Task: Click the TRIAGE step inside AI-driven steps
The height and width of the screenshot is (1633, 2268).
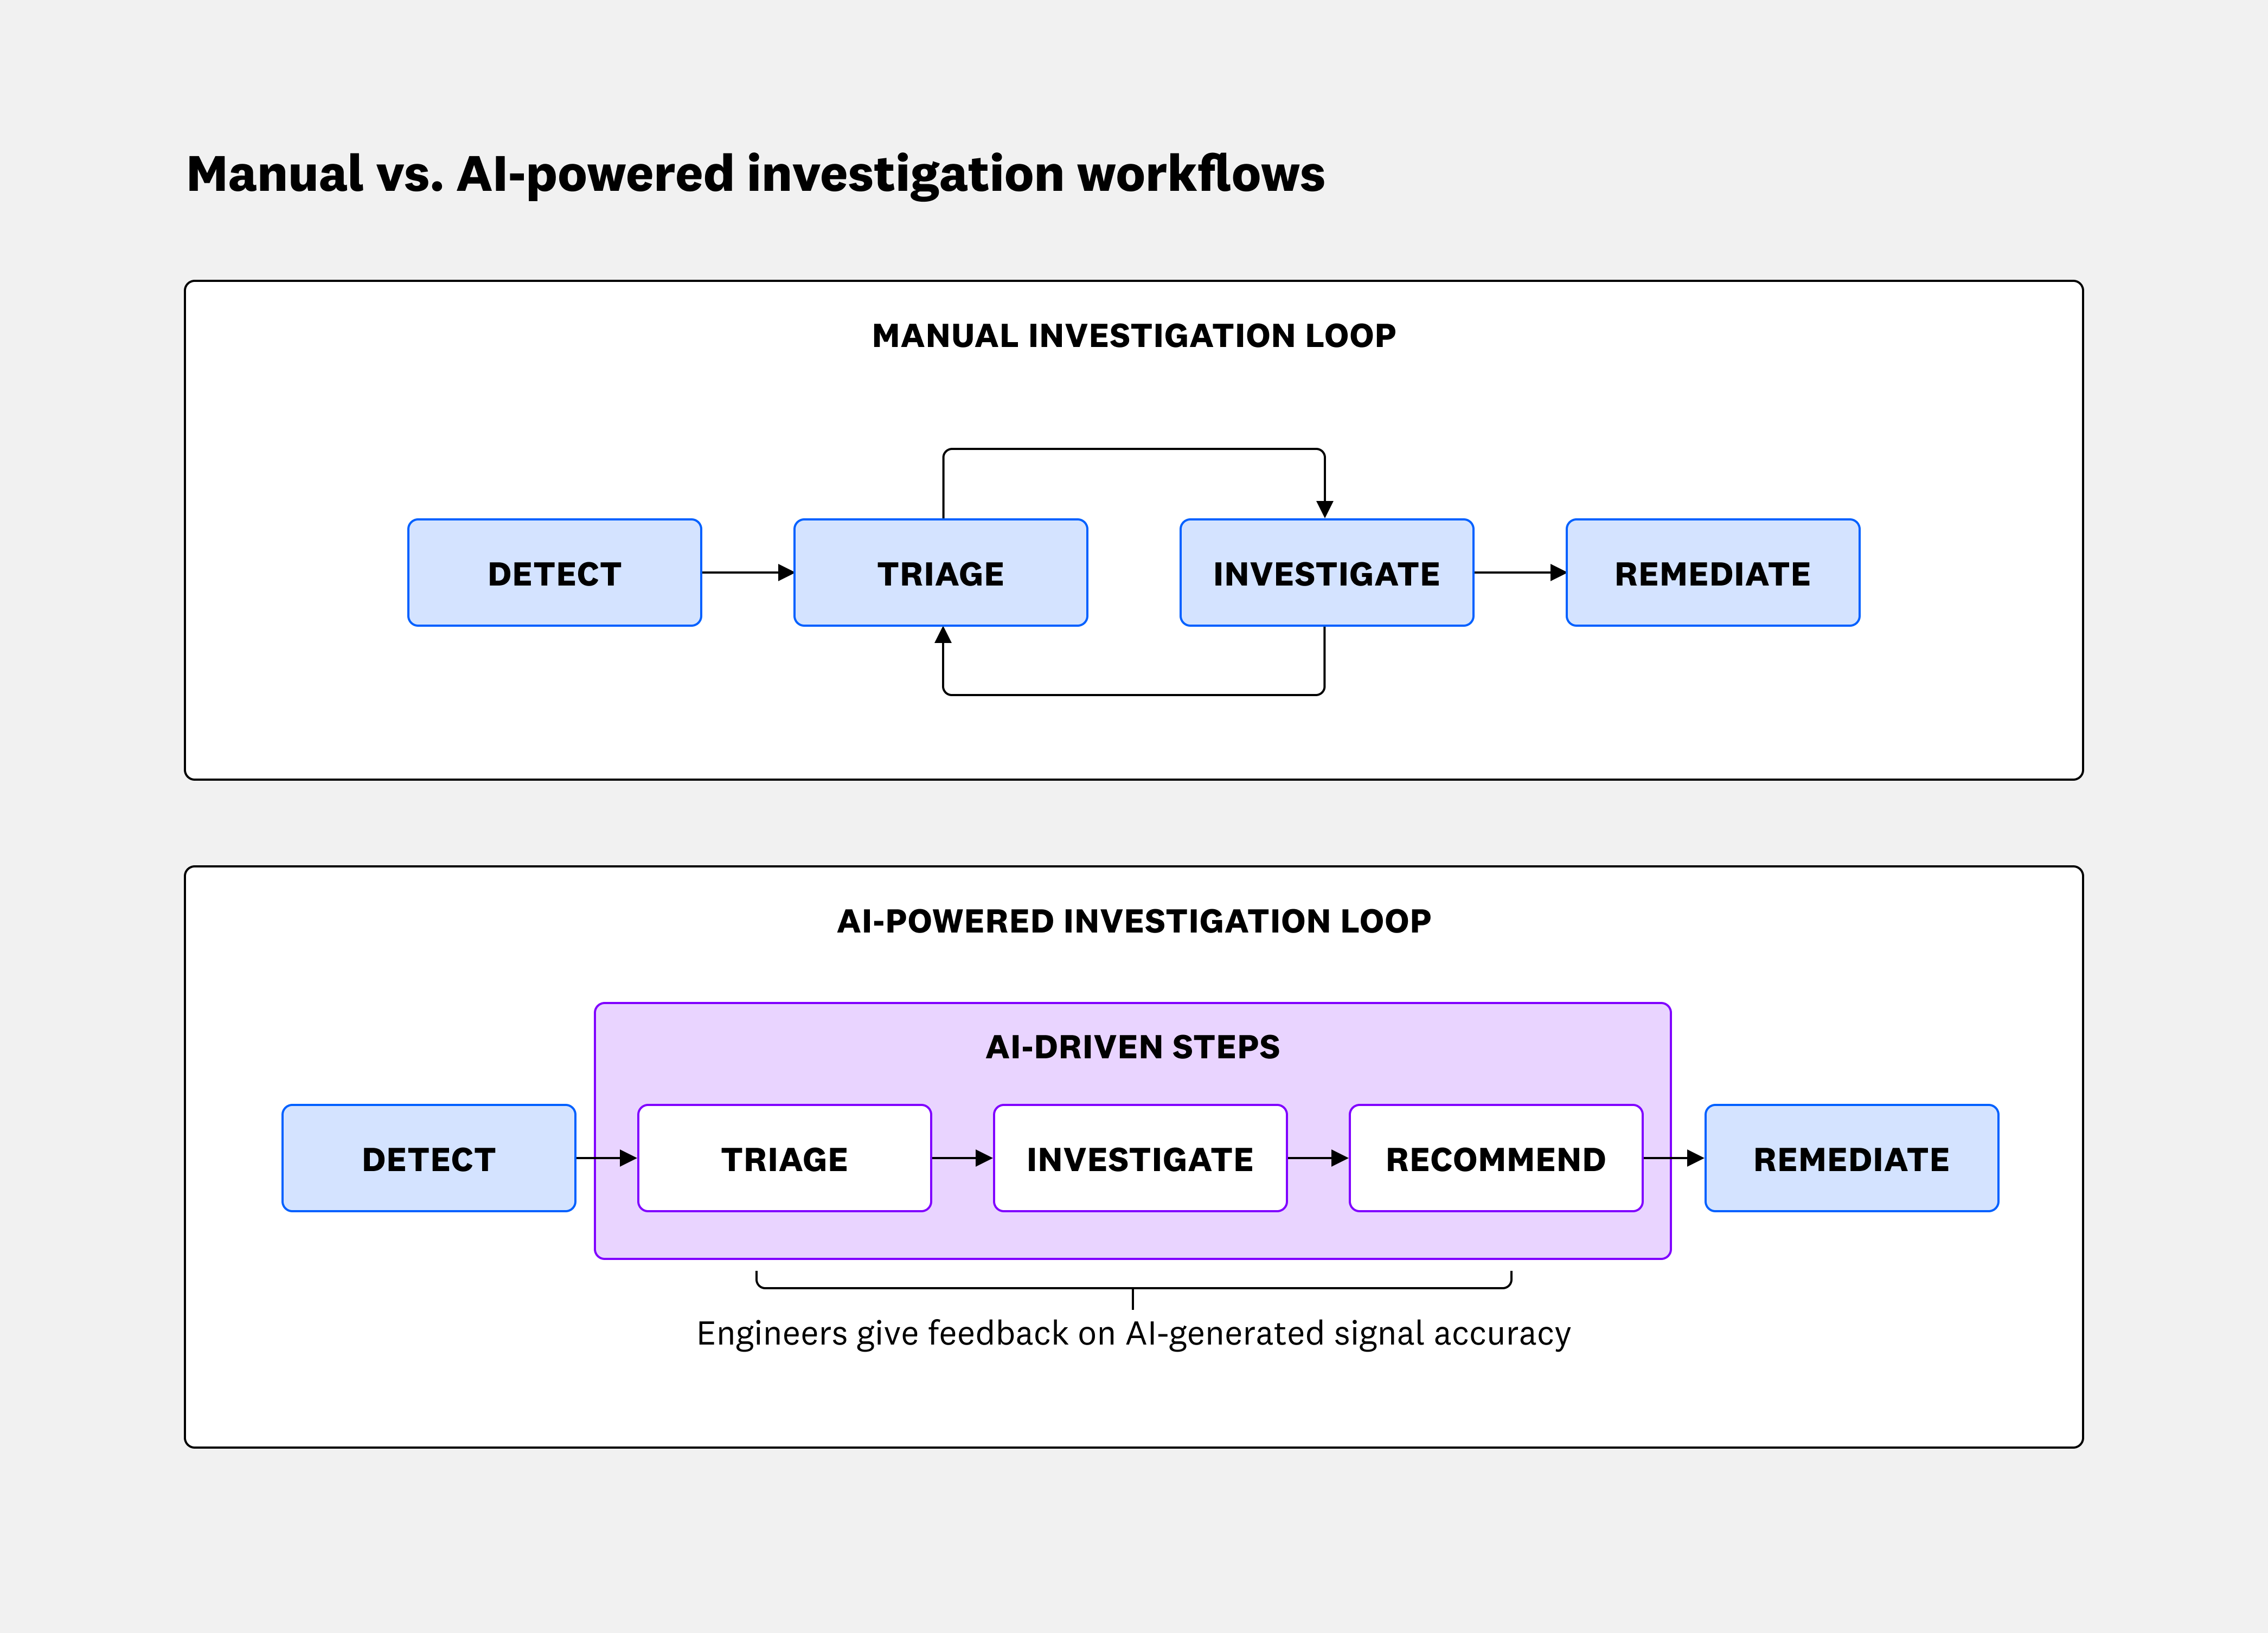Action: (784, 1158)
